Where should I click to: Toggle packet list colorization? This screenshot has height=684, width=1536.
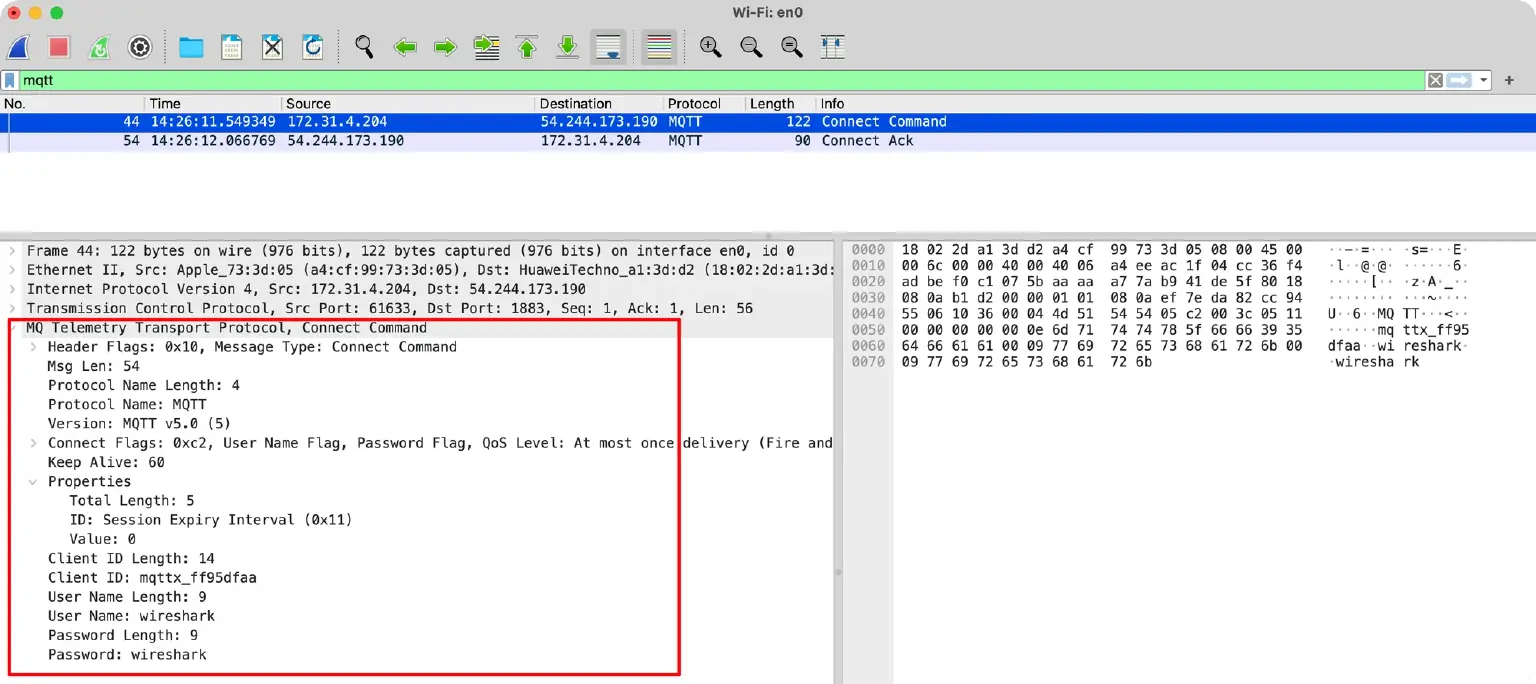click(x=659, y=47)
